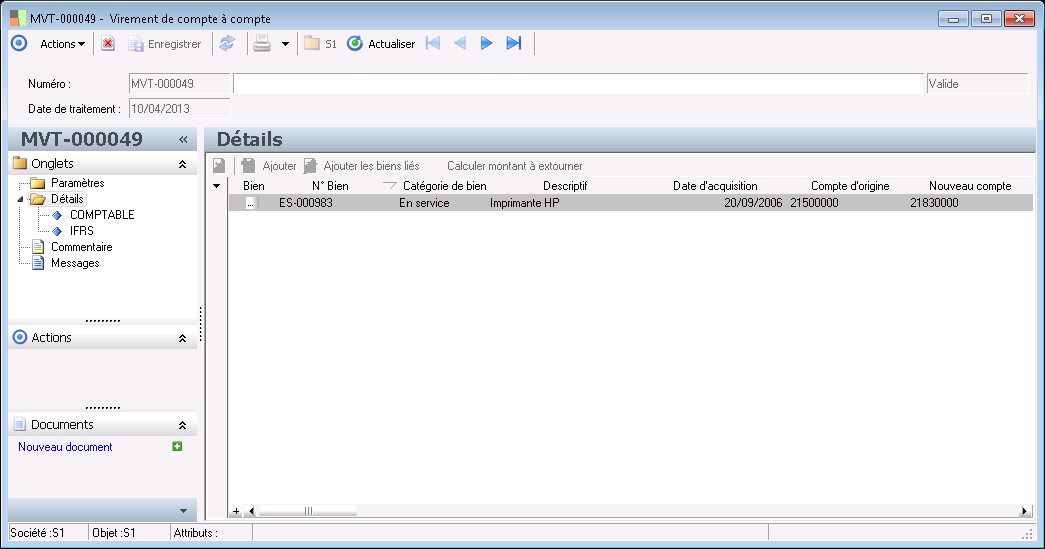Image resolution: width=1045 pixels, height=549 pixels.
Task: Click the splitter handle between side panel and details
Action: click(x=201, y=324)
